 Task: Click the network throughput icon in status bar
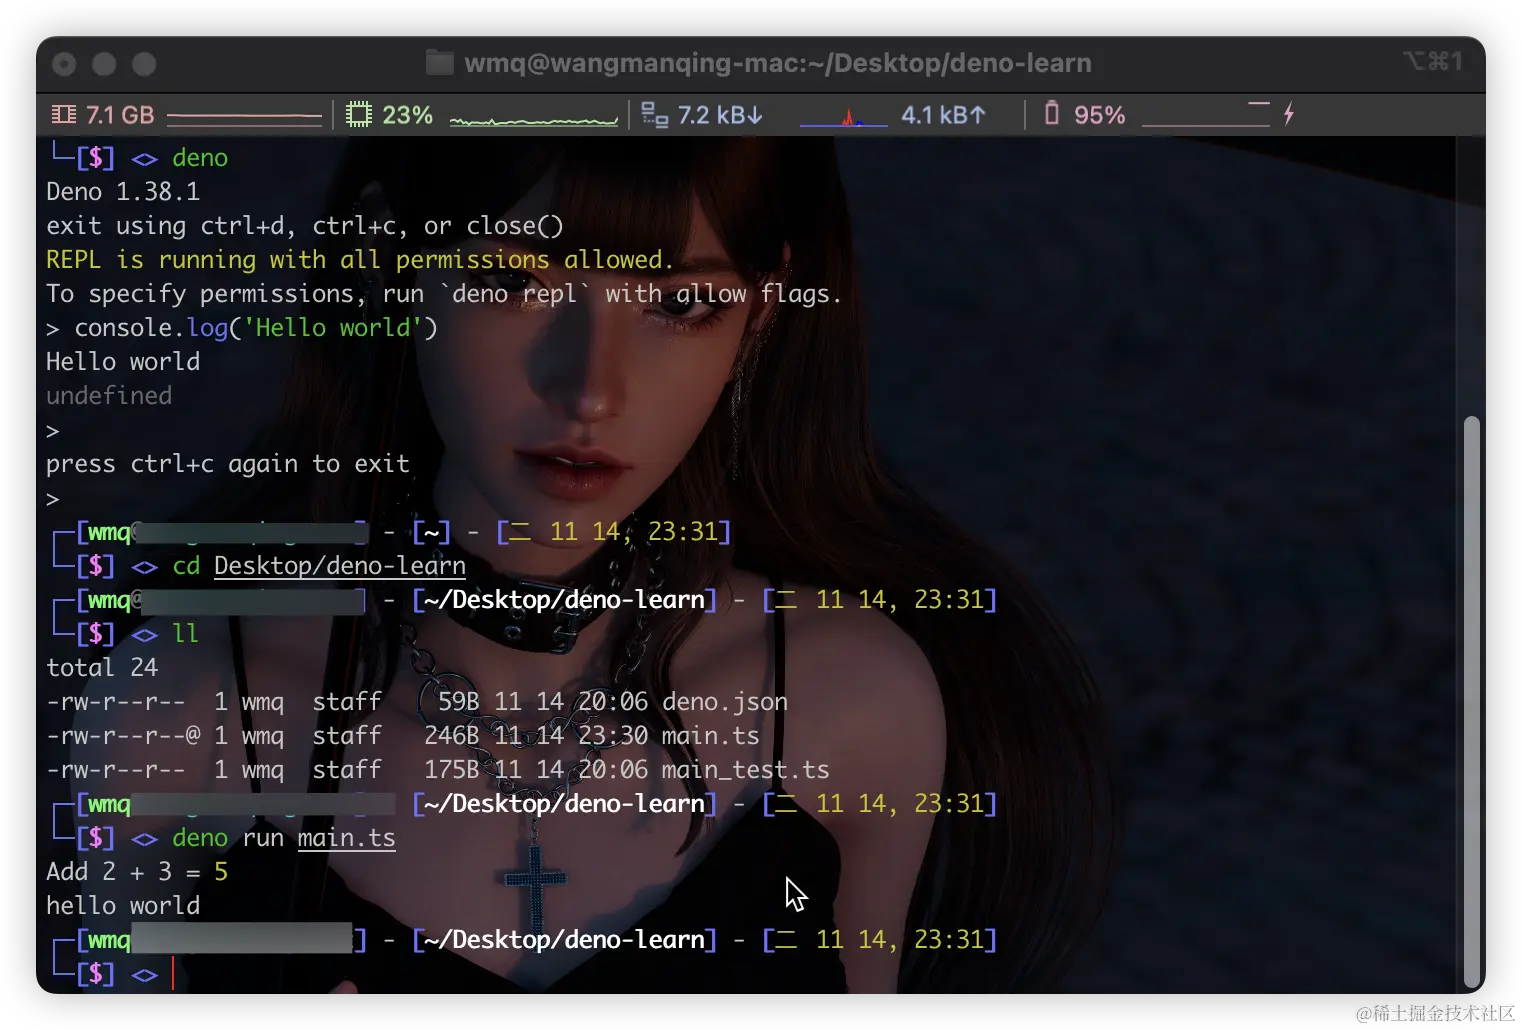(x=654, y=115)
